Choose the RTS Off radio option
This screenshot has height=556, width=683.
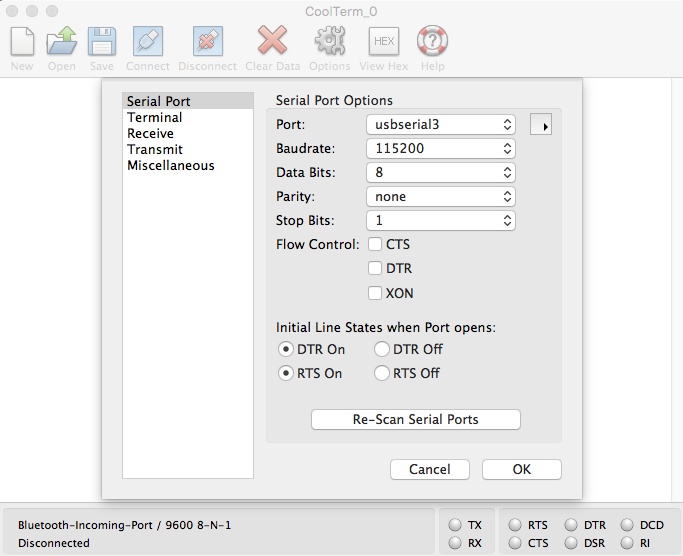[382, 373]
